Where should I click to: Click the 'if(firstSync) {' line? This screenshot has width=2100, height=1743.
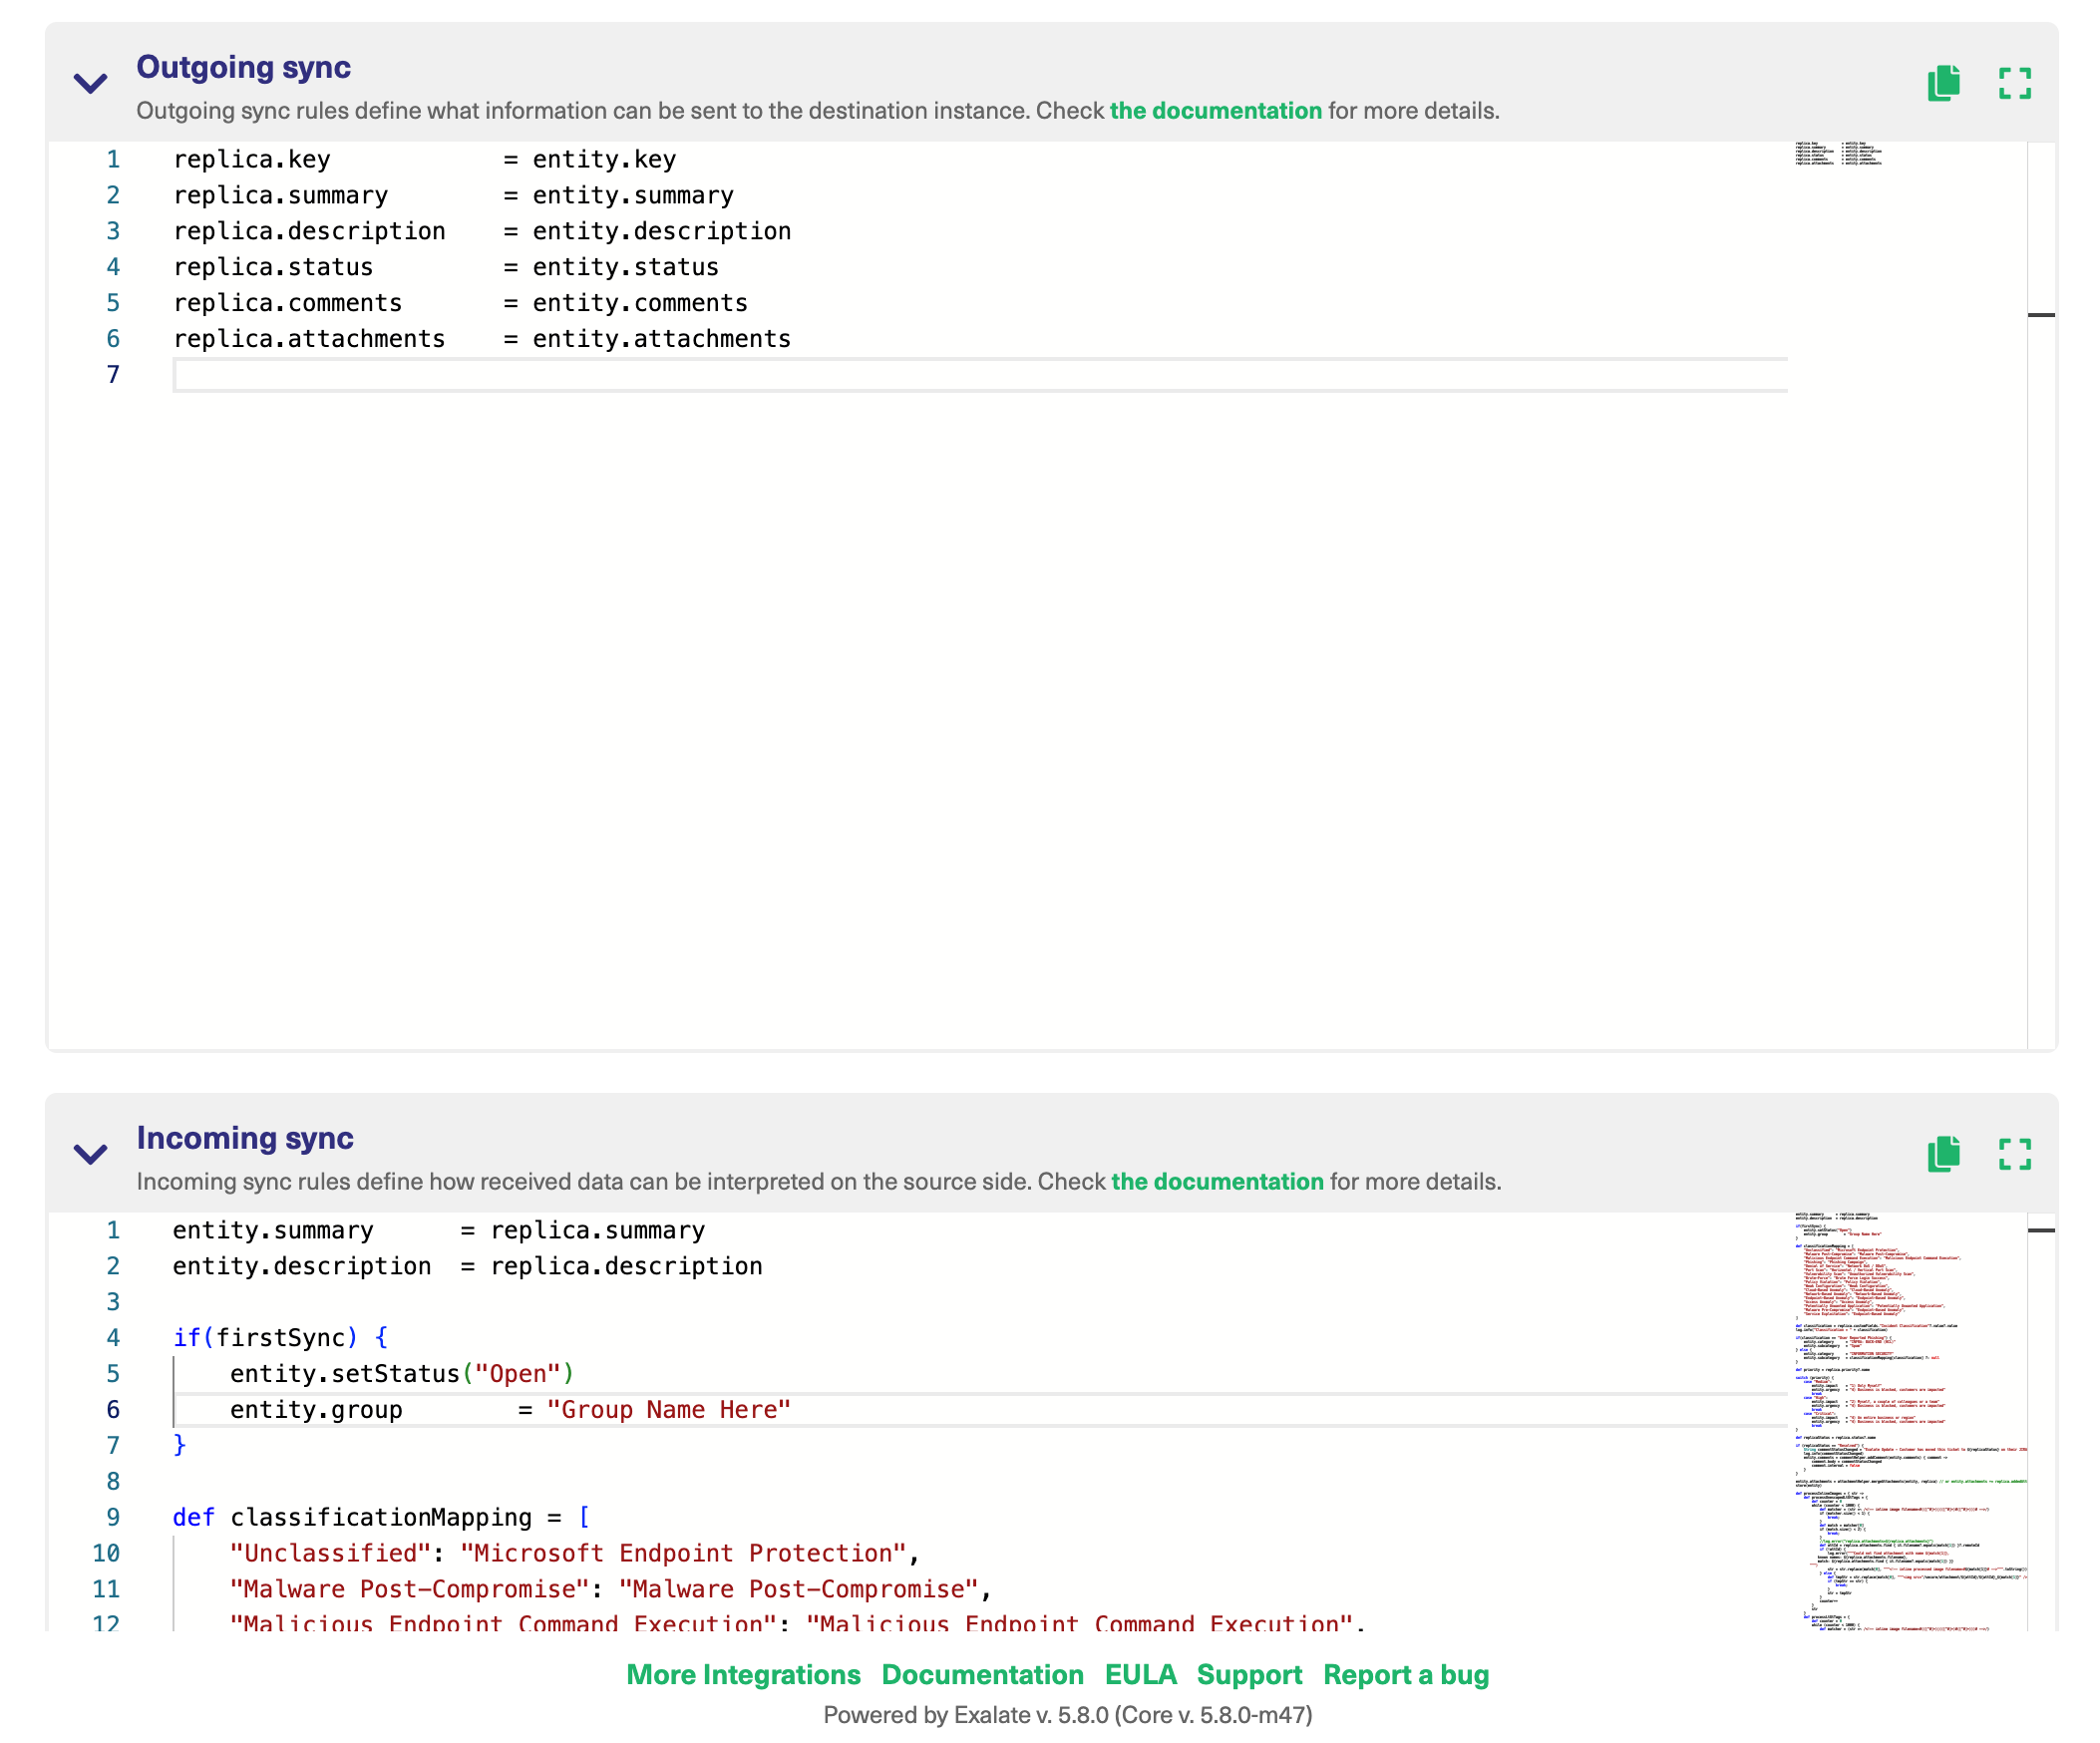(x=281, y=1338)
